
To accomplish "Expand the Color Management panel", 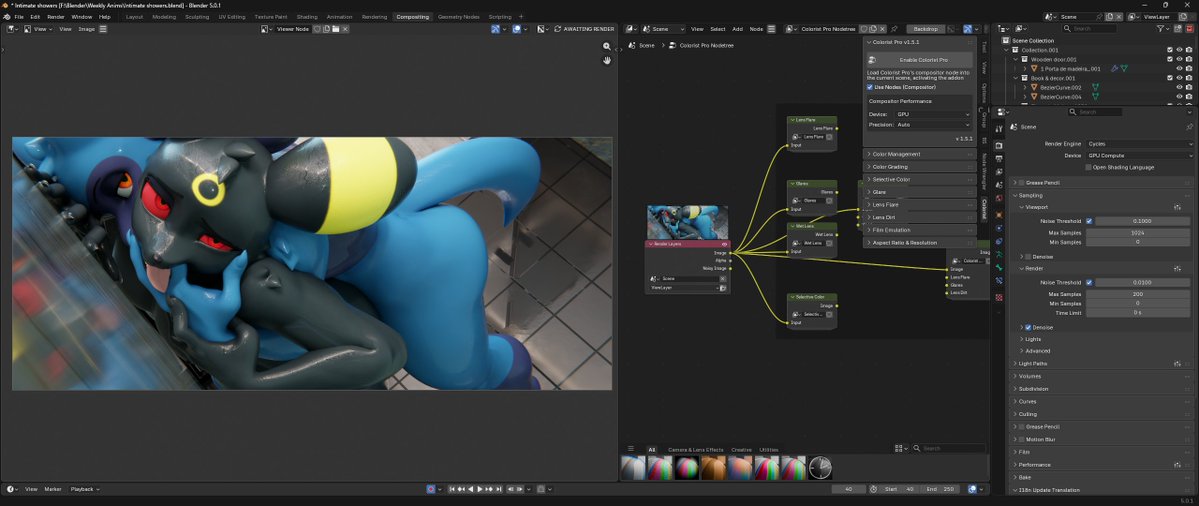I will [920, 154].
